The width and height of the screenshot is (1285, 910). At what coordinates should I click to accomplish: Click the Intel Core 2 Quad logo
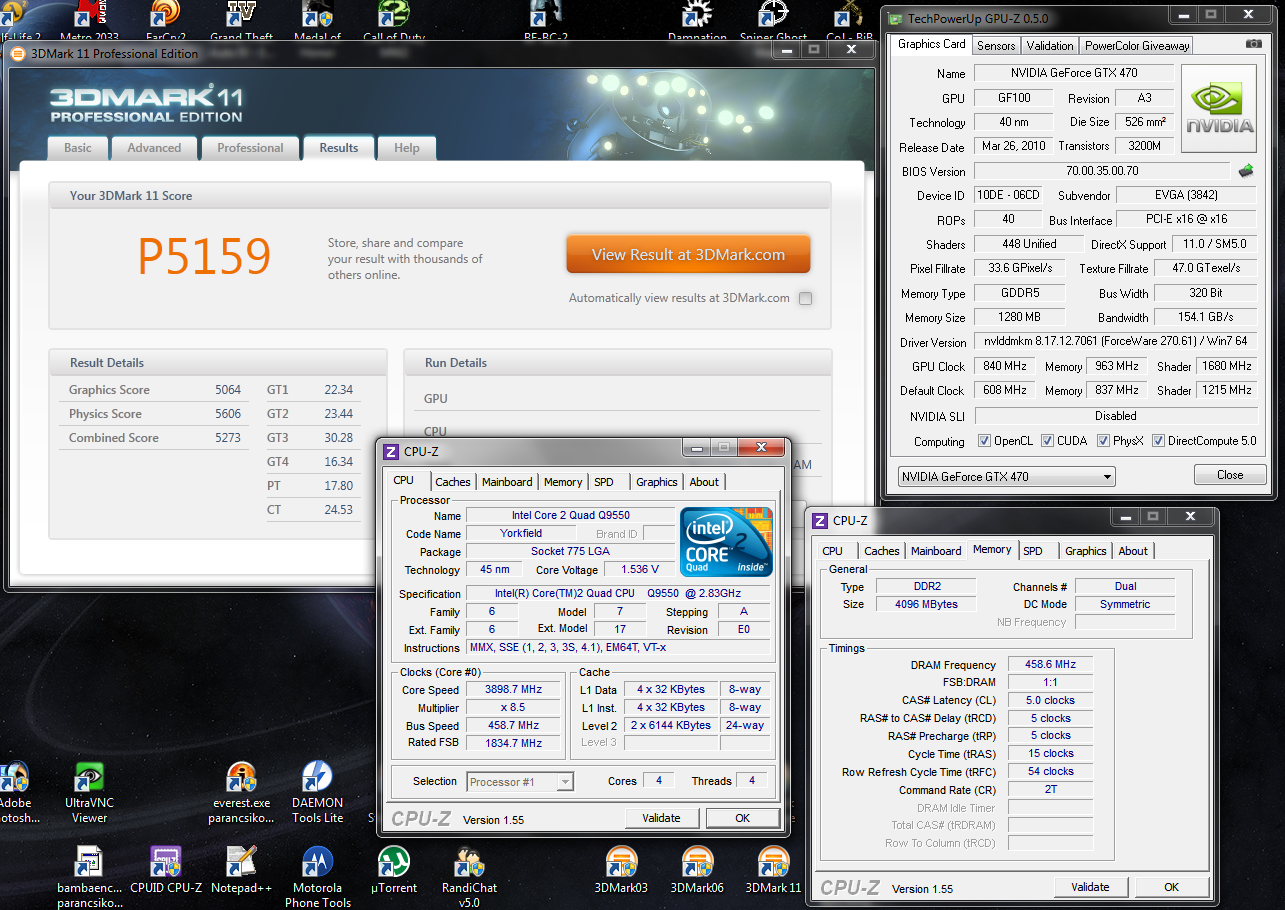point(726,543)
